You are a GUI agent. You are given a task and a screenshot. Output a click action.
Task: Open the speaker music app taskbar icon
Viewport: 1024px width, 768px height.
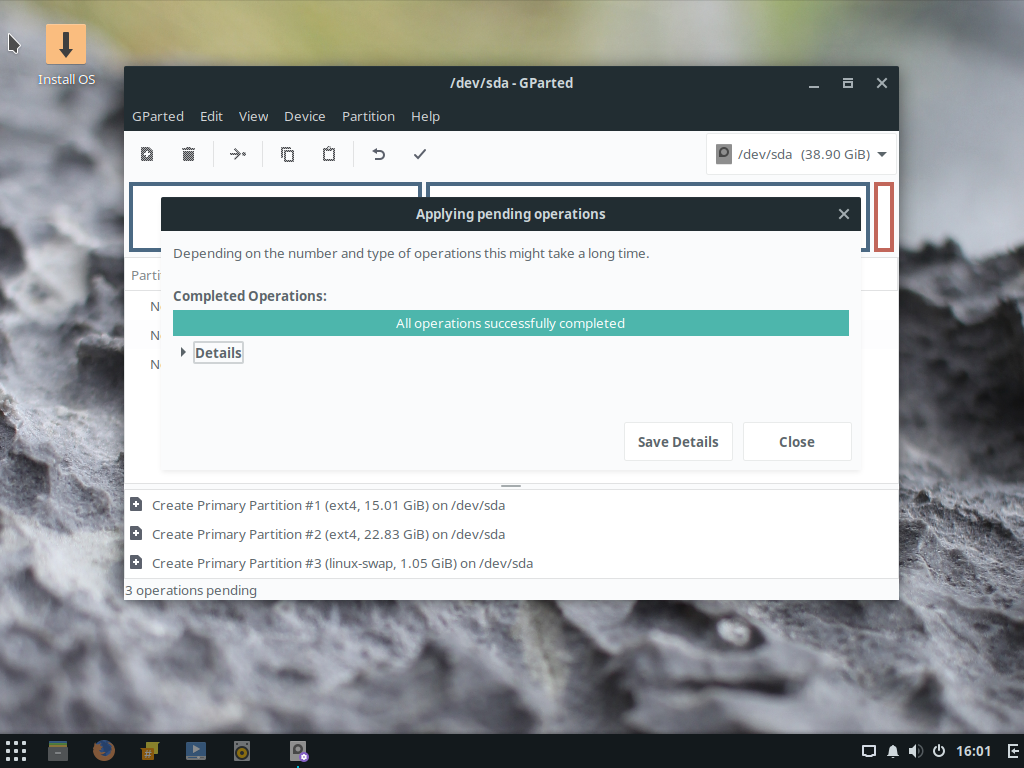click(242, 751)
